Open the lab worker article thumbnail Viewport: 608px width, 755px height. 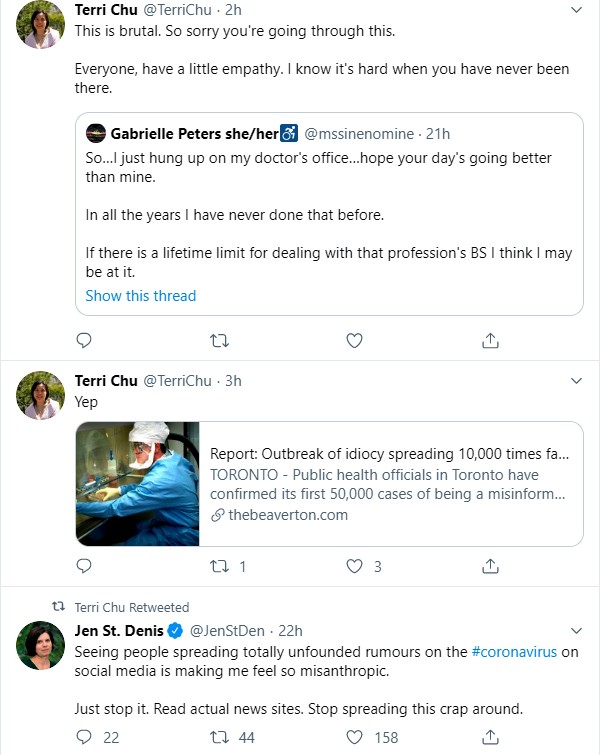(138, 484)
